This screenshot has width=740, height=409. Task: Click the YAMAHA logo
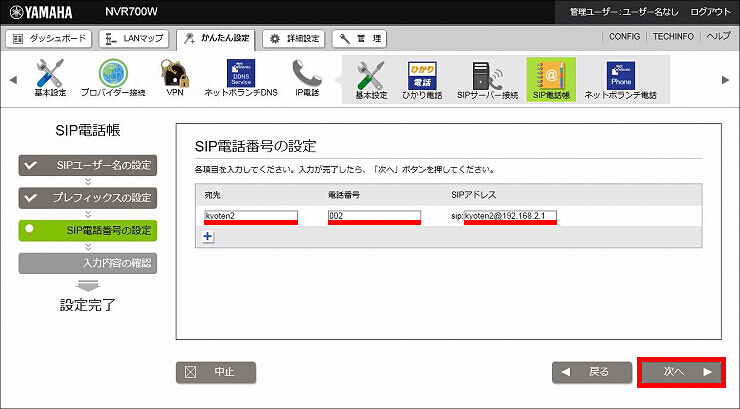click(41, 12)
